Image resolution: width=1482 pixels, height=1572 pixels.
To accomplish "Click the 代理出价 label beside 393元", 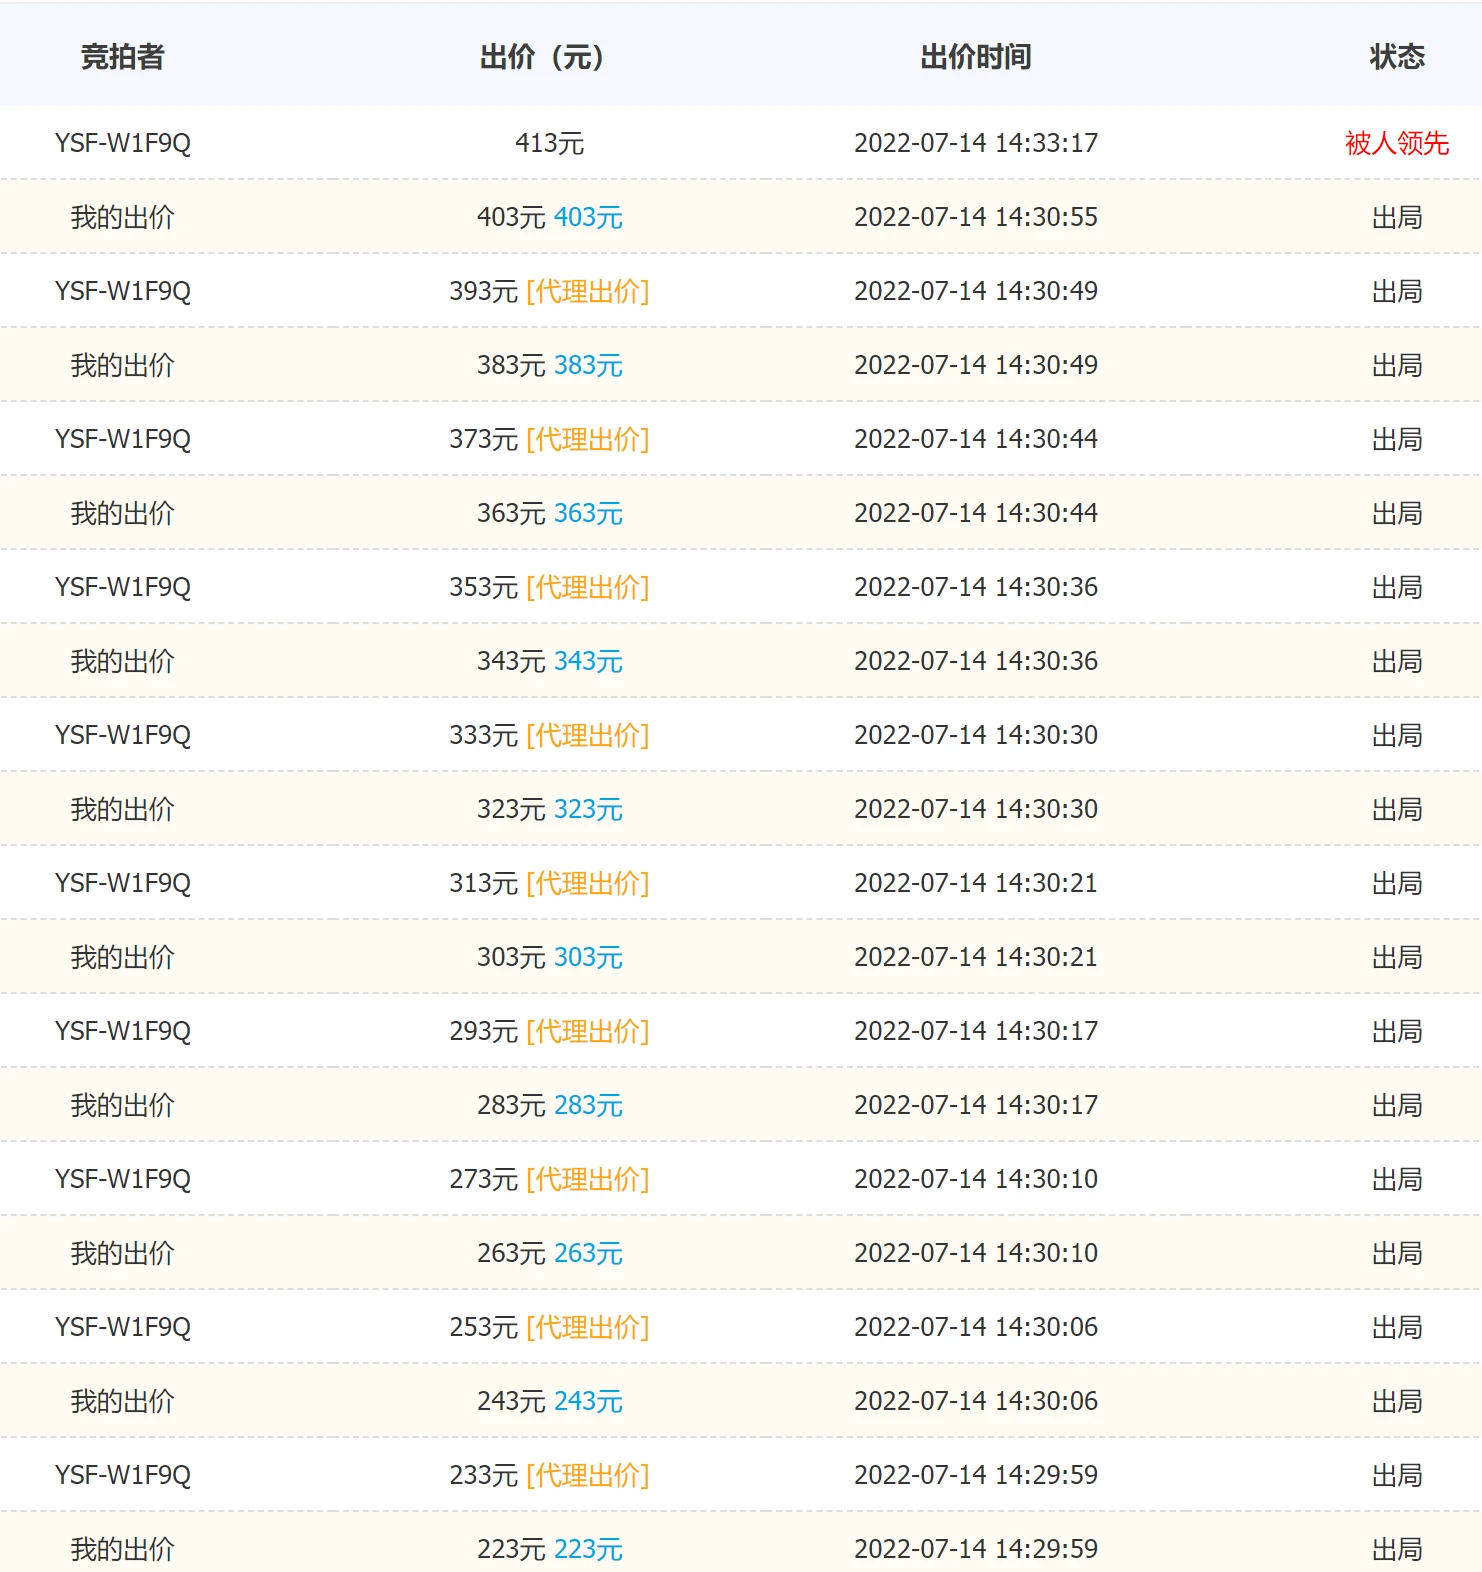I will pyautogui.click(x=588, y=291).
